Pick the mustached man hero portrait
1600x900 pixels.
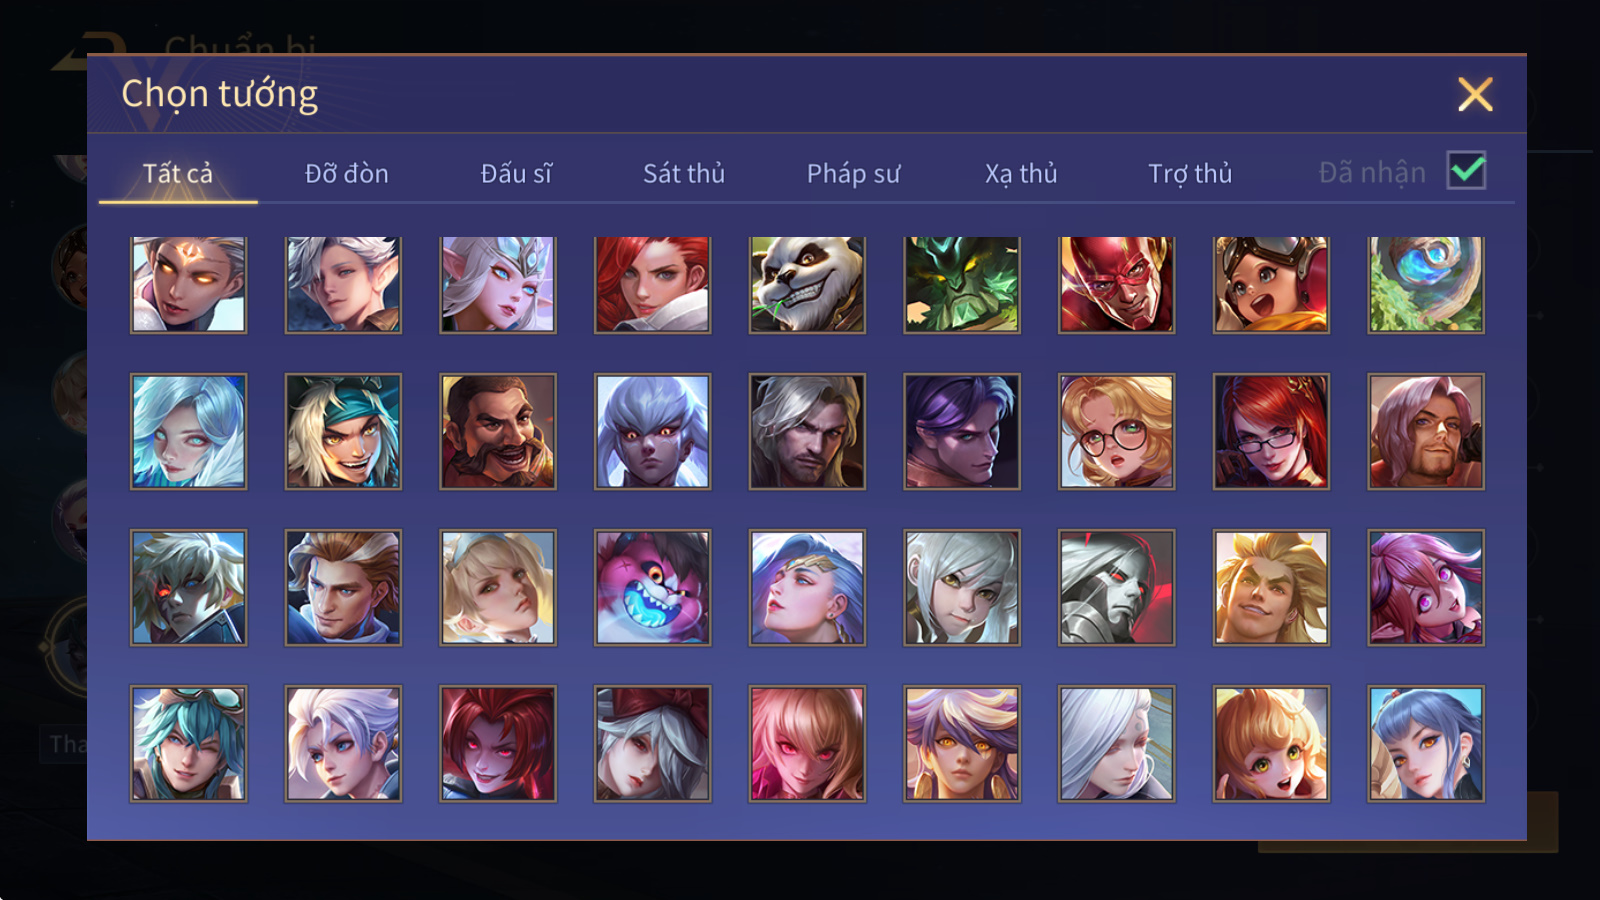(x=498, y=432)
